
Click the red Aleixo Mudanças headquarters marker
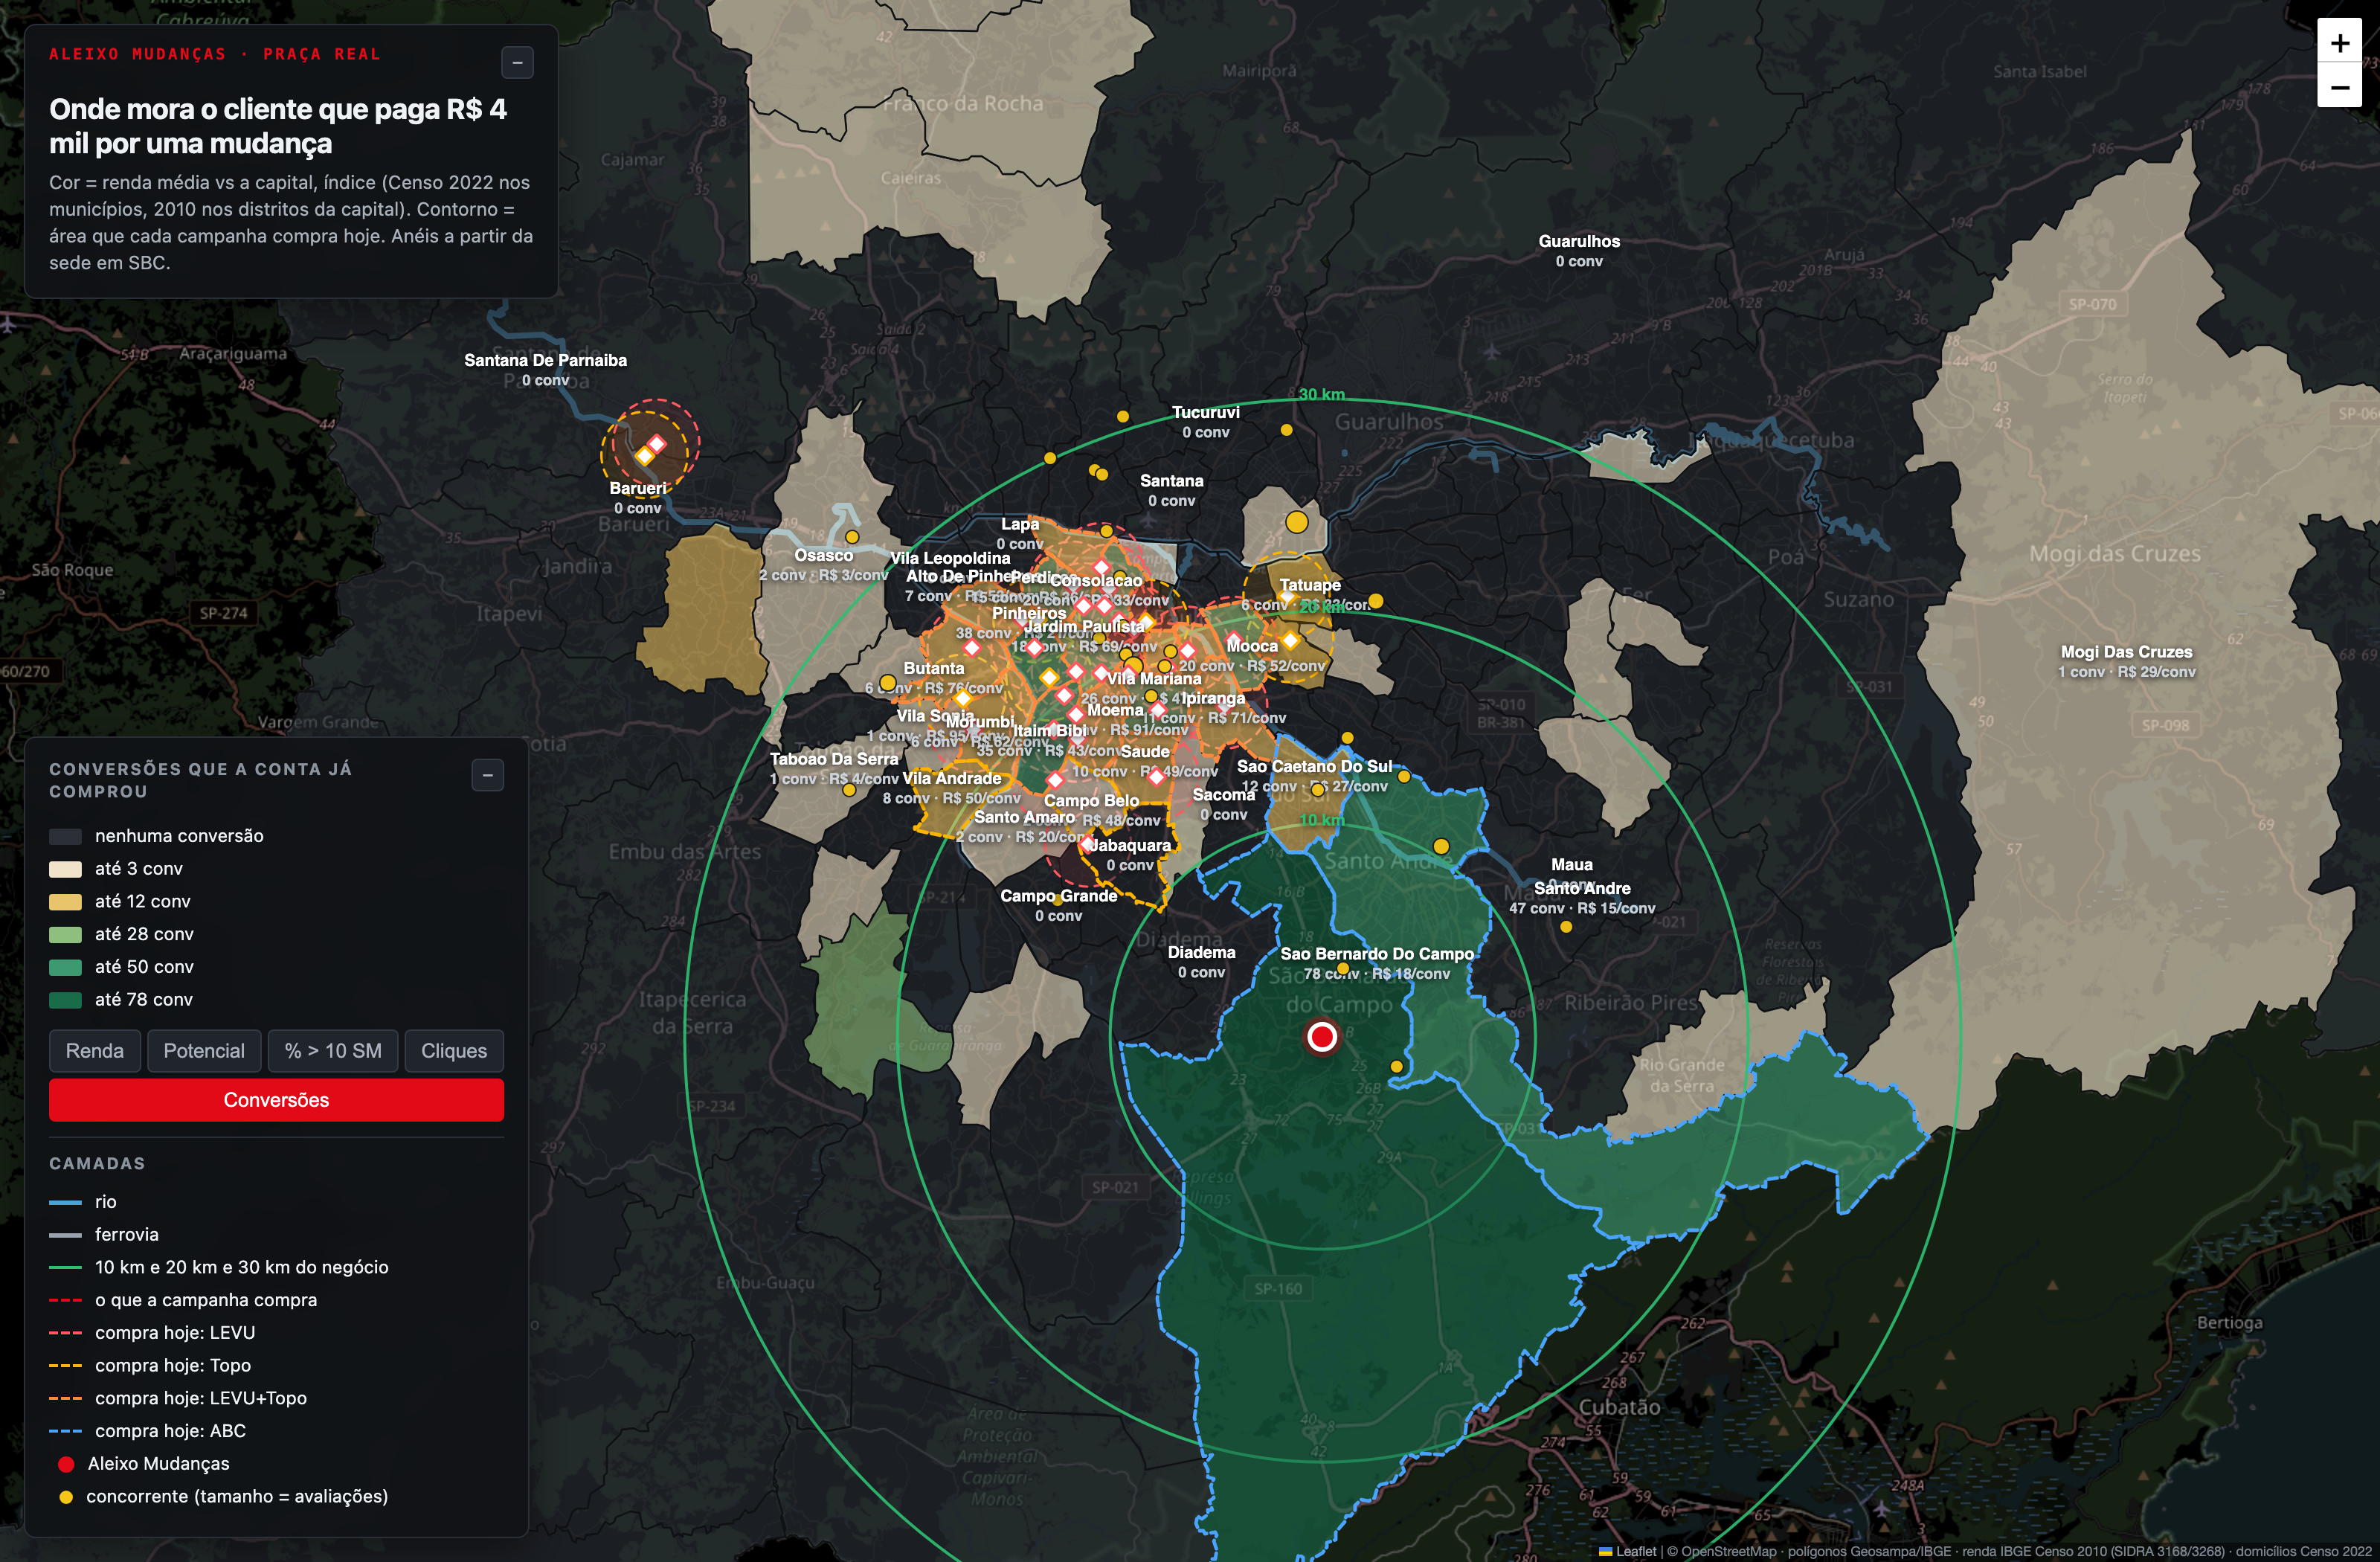click(x=1321, y=1037)
